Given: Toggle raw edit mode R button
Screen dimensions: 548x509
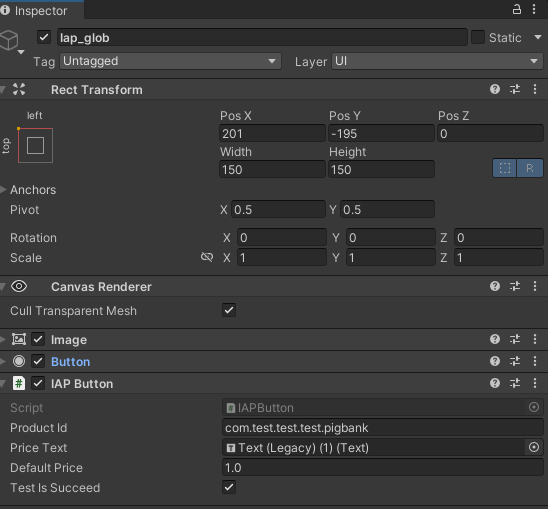Looking at the screenshot, I should click(x=530, y=168).
